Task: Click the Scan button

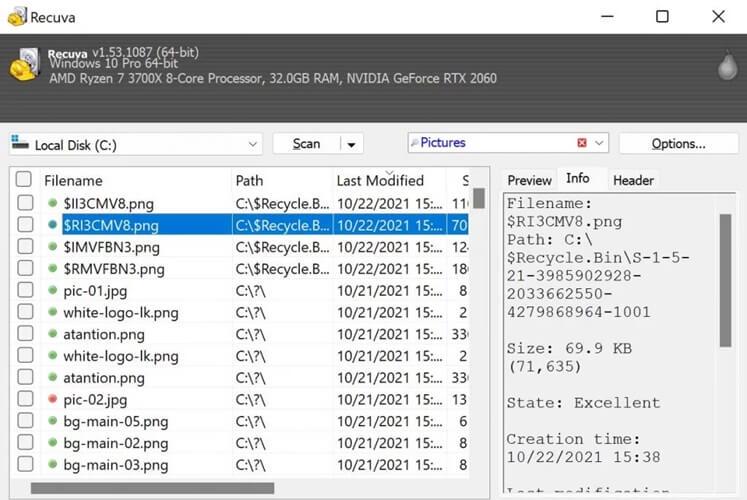Action: click(x=306, y=144)
